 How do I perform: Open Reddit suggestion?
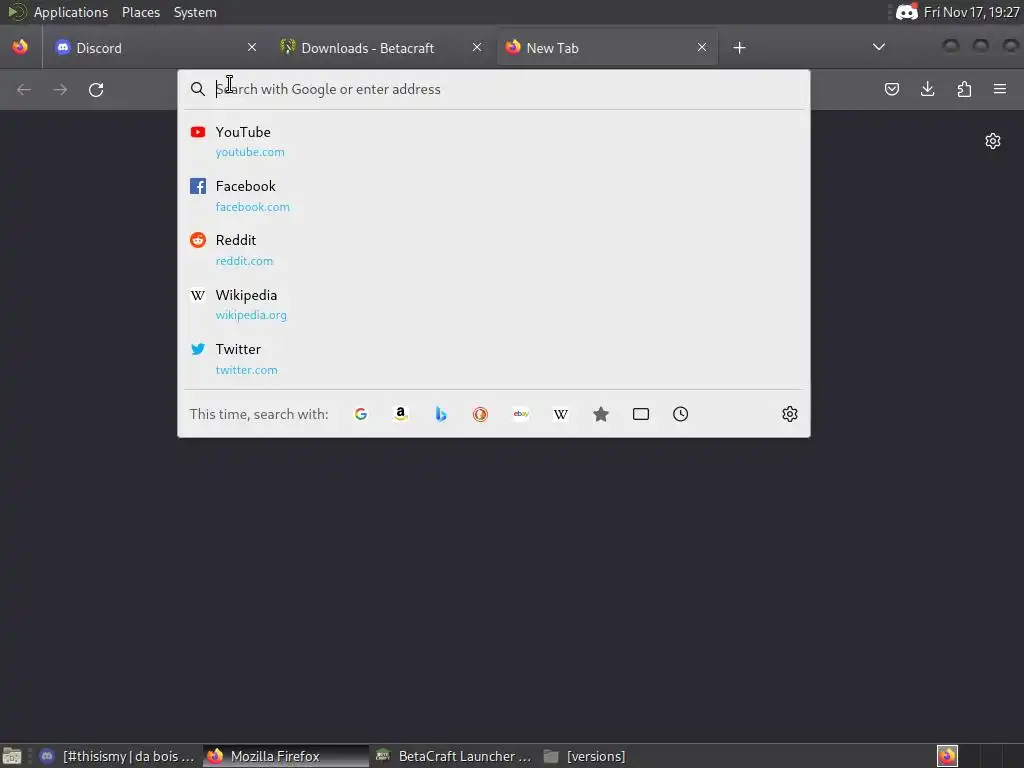tap(494, 250)
